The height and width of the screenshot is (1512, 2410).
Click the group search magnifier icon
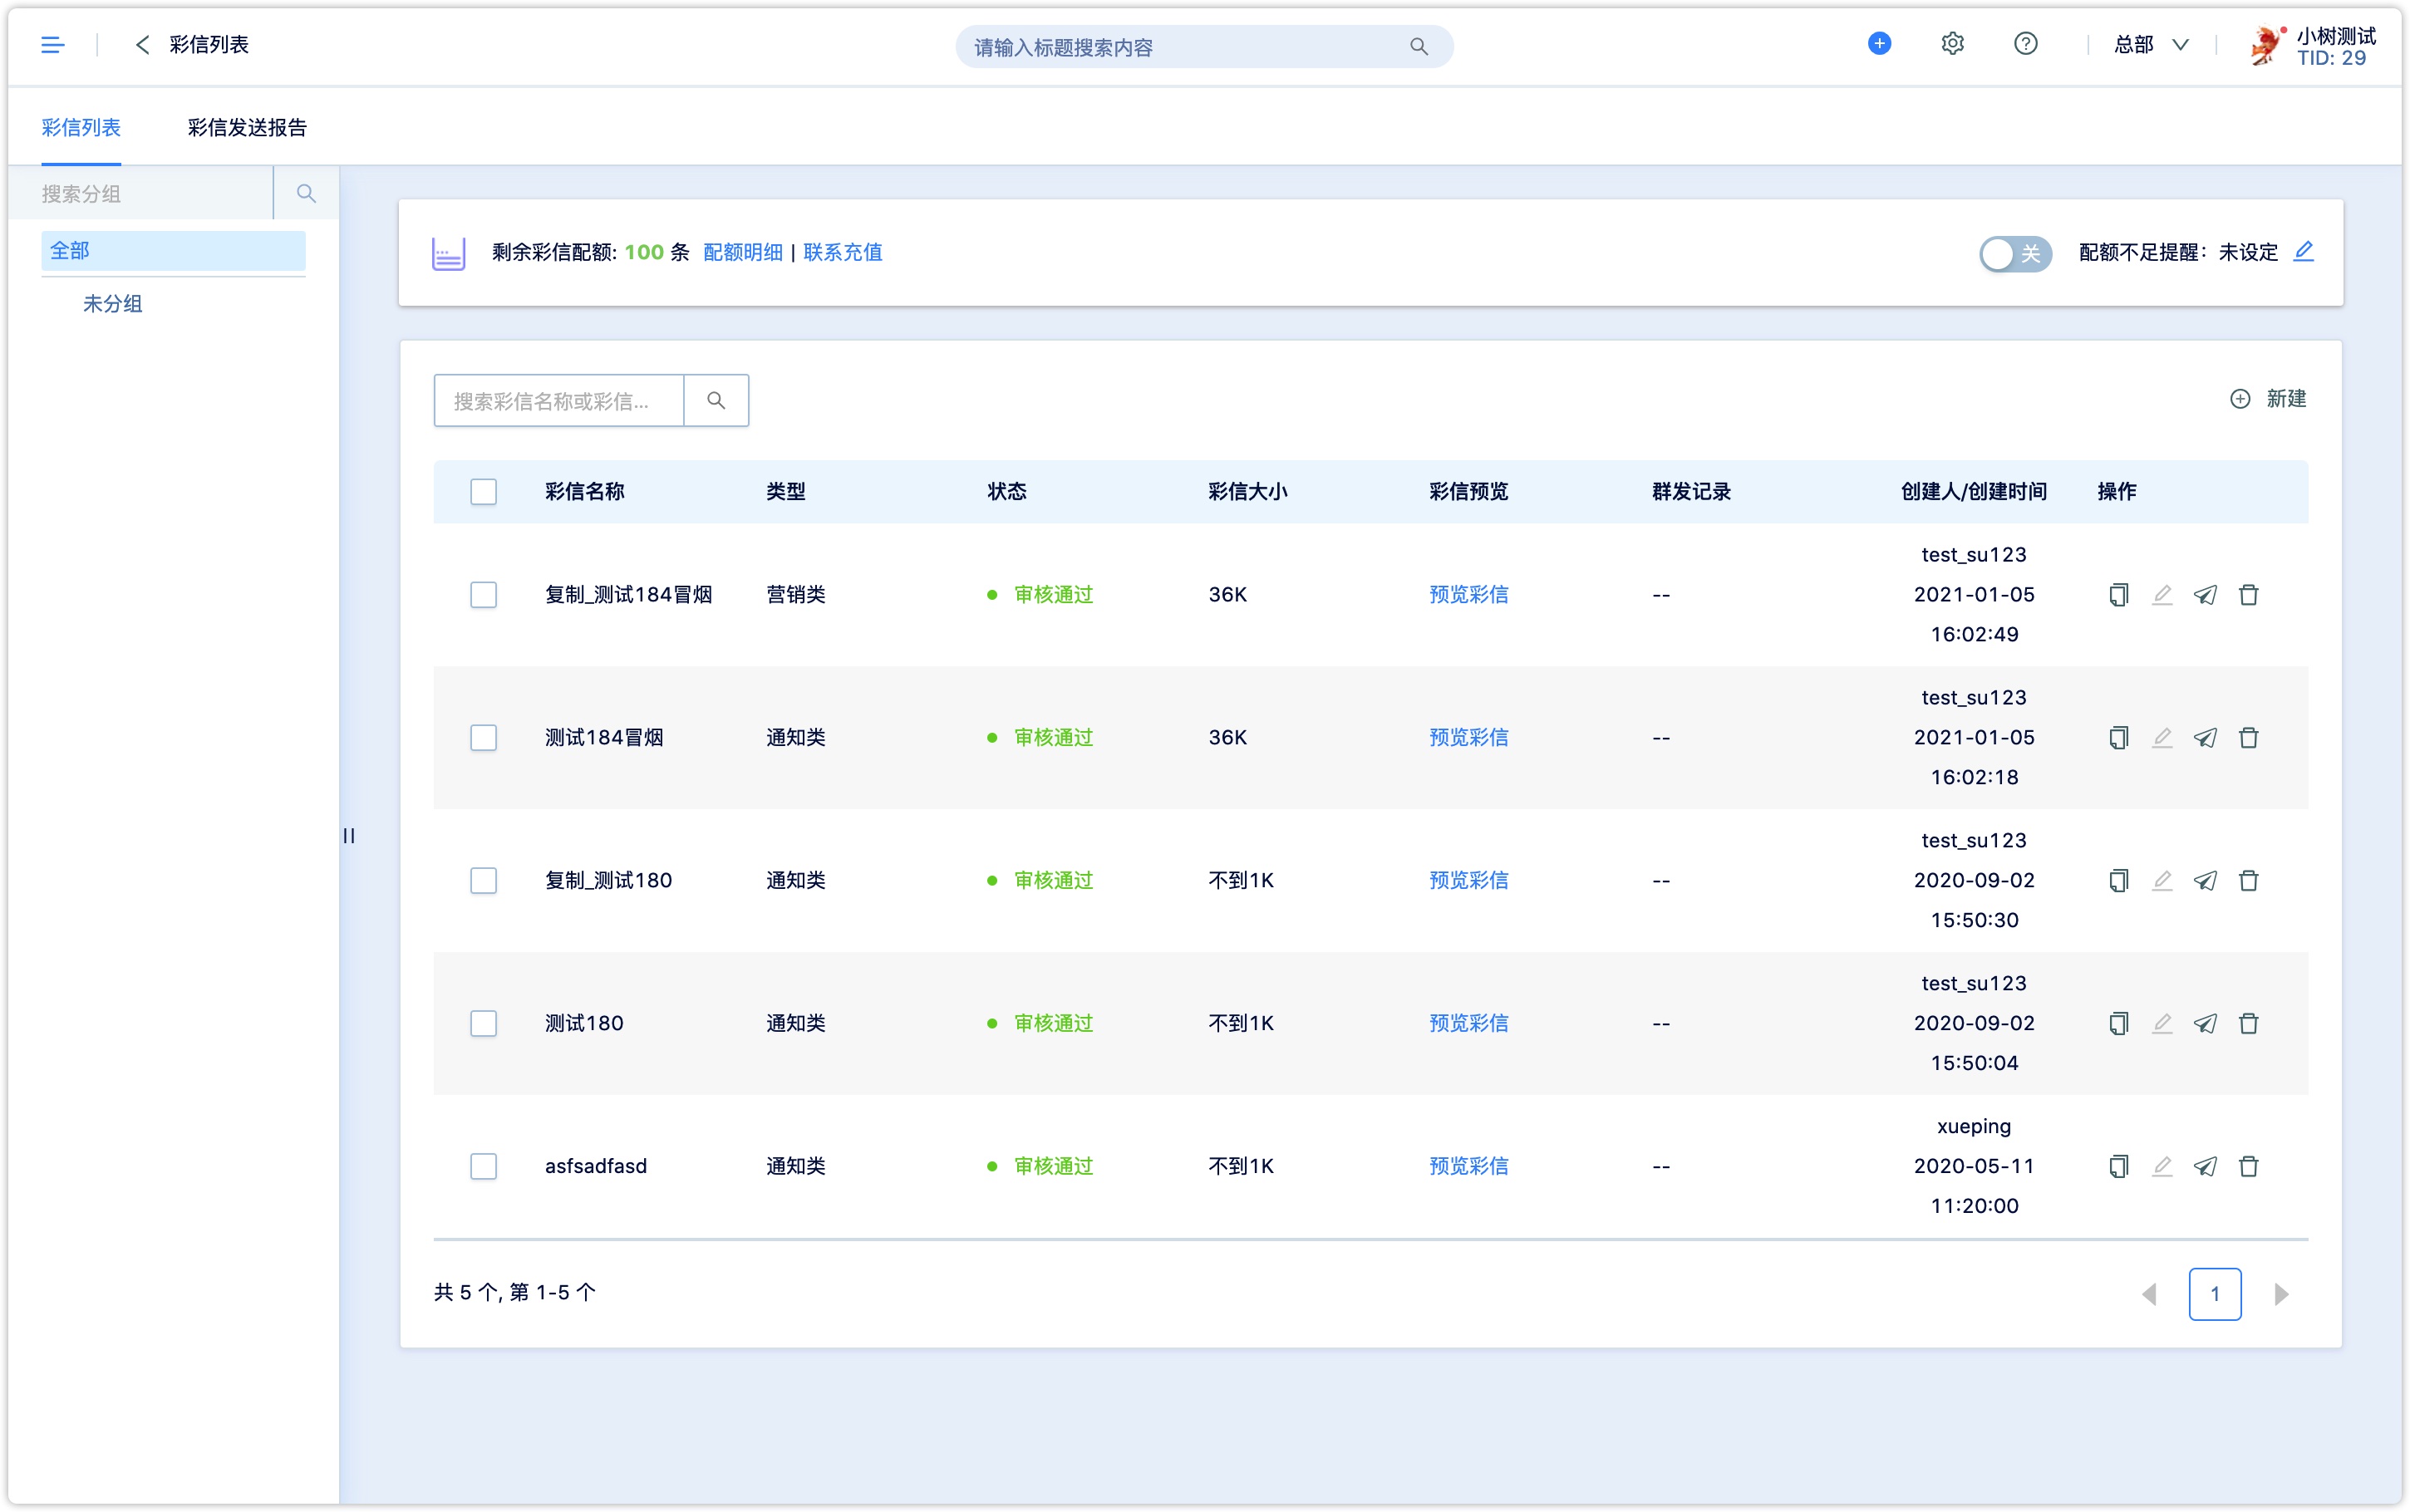tap(306, 193)
